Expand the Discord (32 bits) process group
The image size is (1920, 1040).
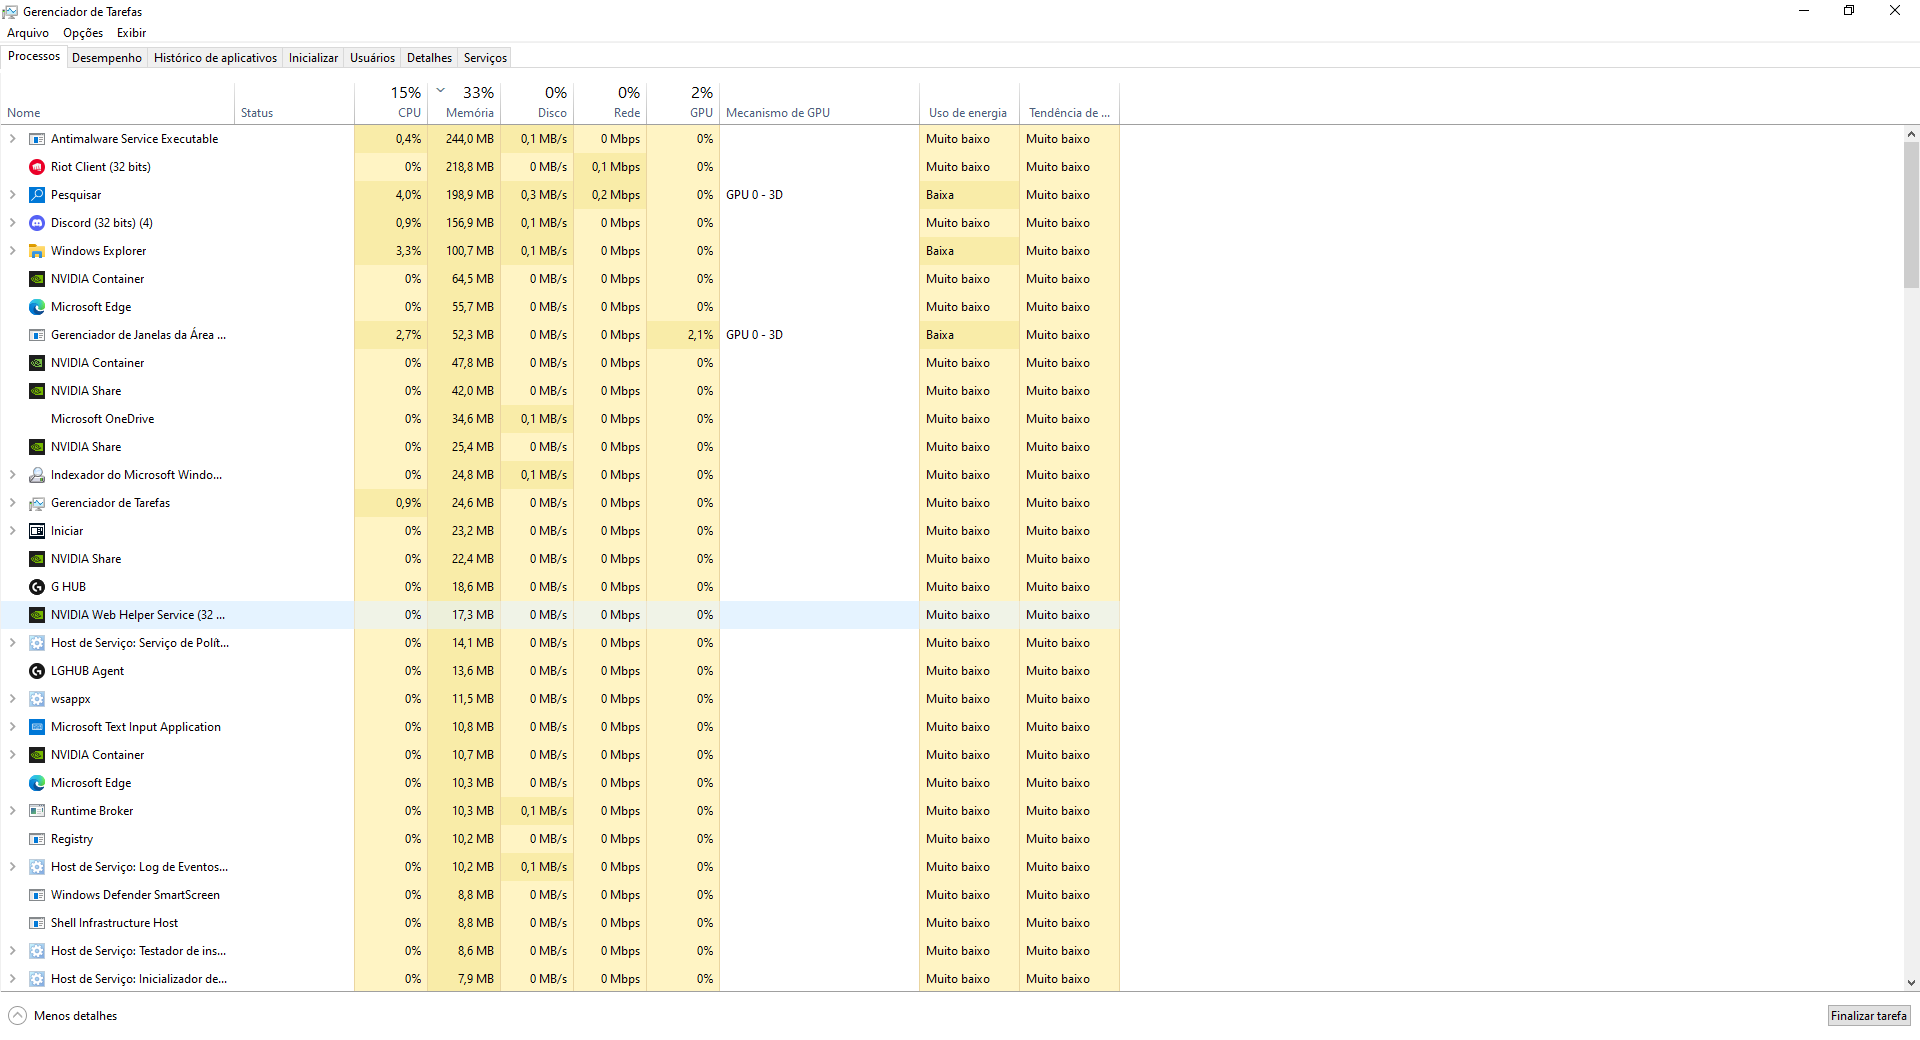[x=12, y=223]
